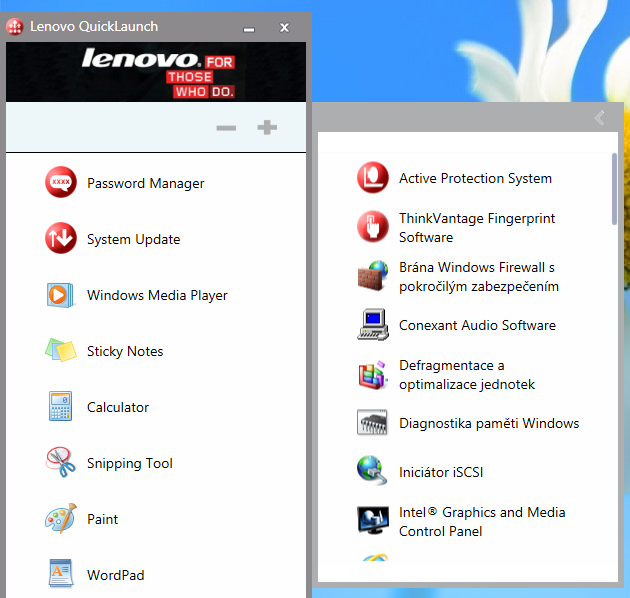The height and width of the screenshot is (598, 630).
Task: Choose 'ThinkVantage Fingerprint Software' text
Action: [477, 228]
